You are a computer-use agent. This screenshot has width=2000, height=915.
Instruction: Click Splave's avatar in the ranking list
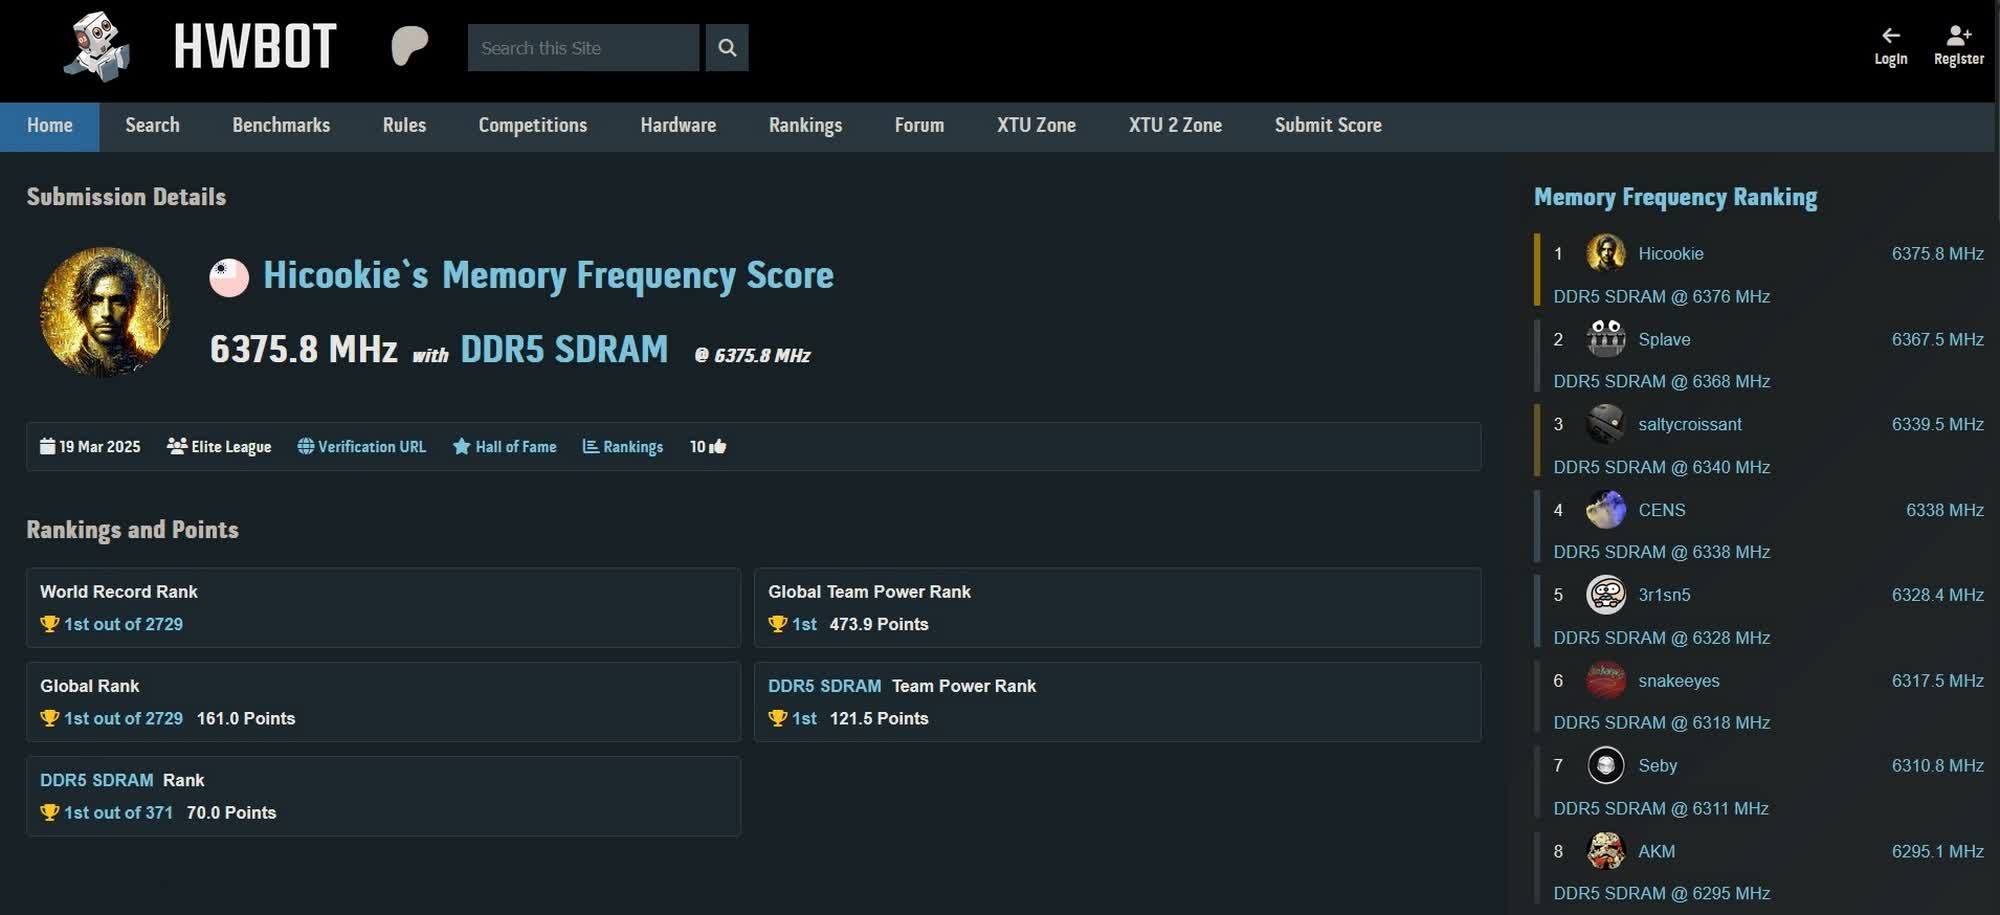pos(1606,339)
